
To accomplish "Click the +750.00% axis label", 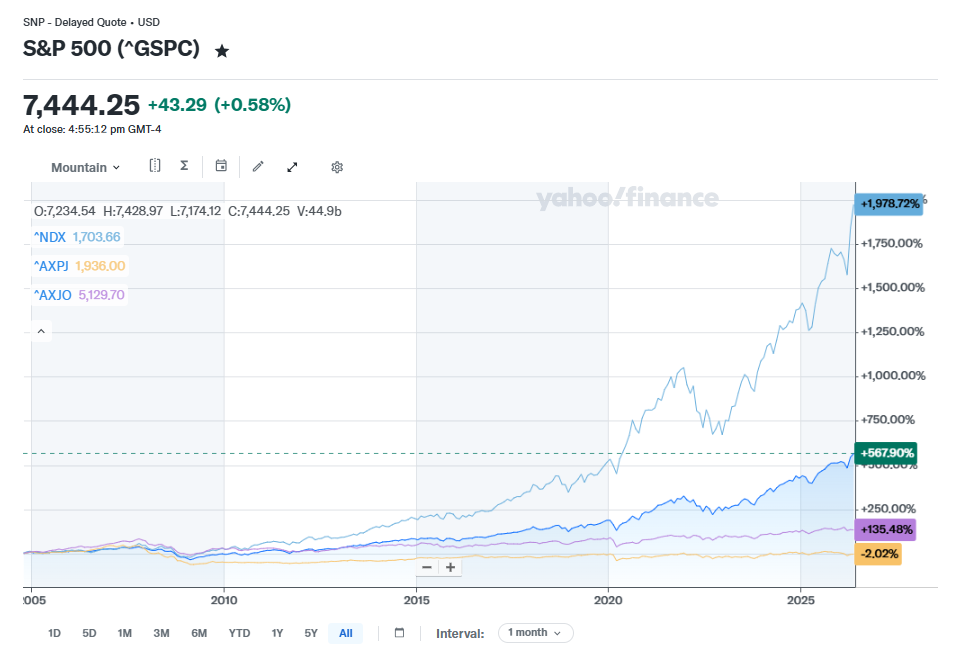I will coord(888,420).
